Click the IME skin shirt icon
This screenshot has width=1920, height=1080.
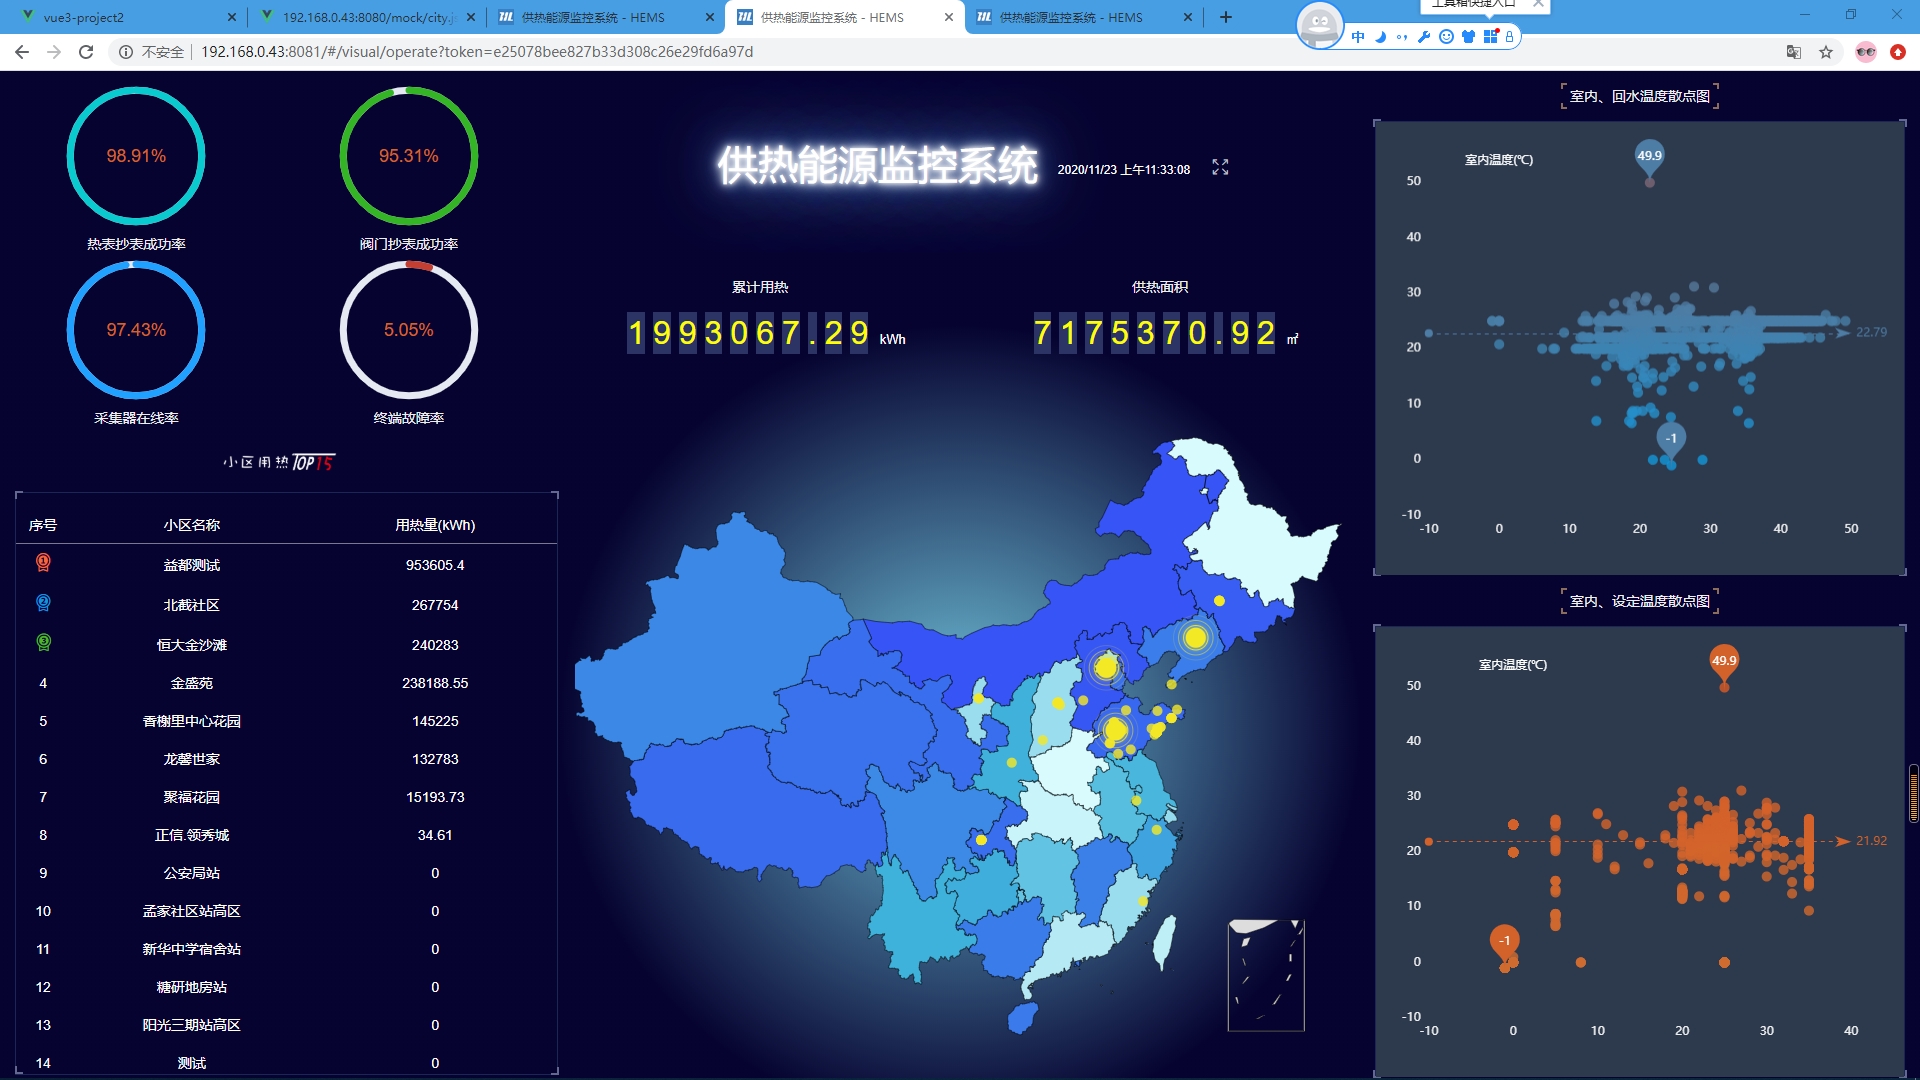click(1468, 37)
